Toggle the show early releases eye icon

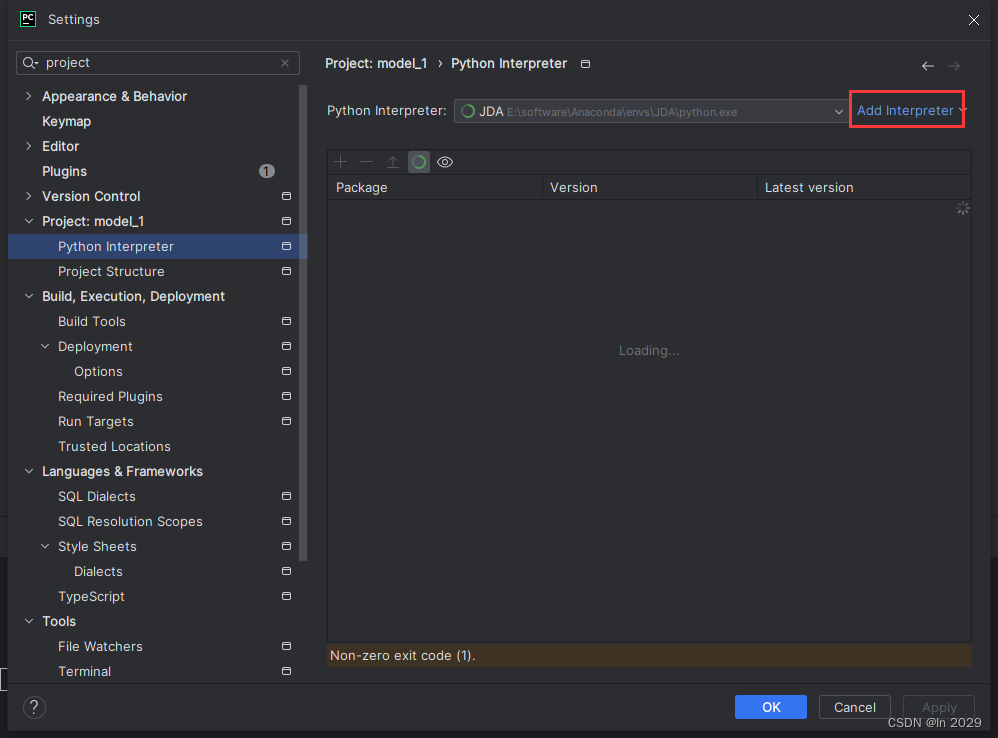pos(445,162)
